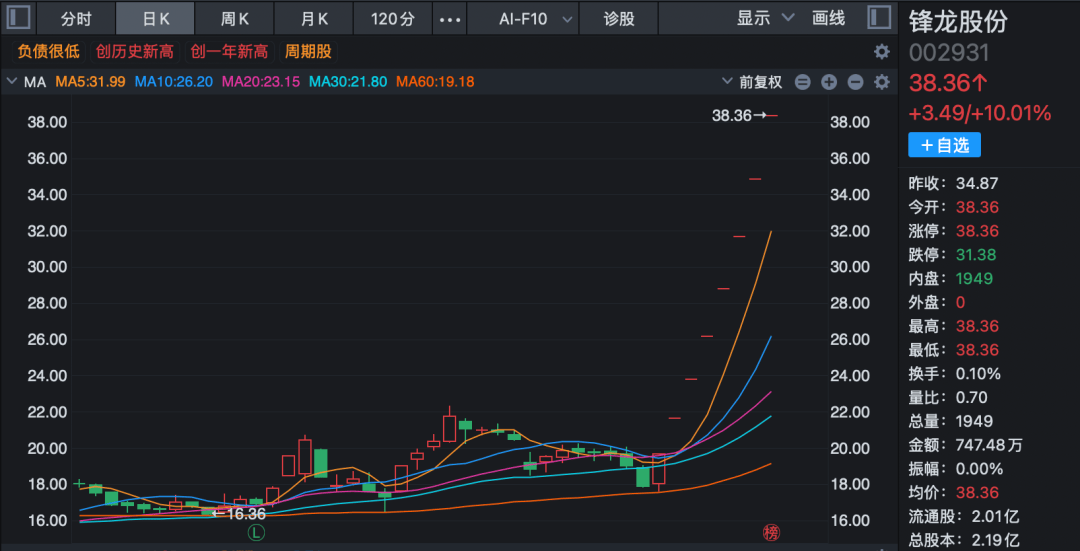Open the 诊股 diagnosis button
The image size is (1080, 551).
619,19
